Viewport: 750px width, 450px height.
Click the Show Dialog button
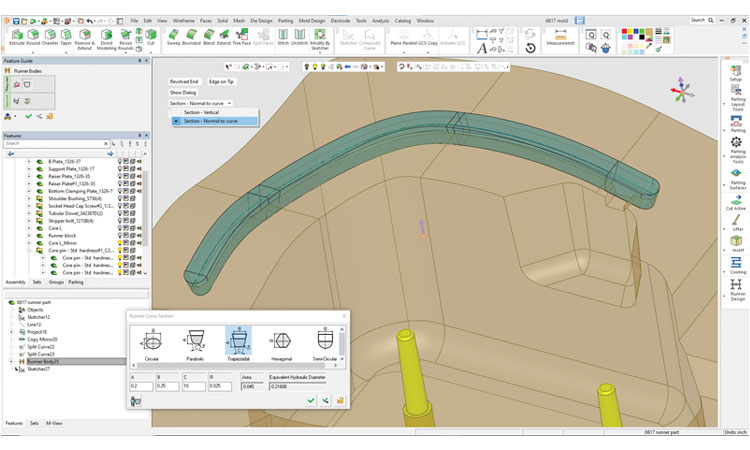(183, 93)
